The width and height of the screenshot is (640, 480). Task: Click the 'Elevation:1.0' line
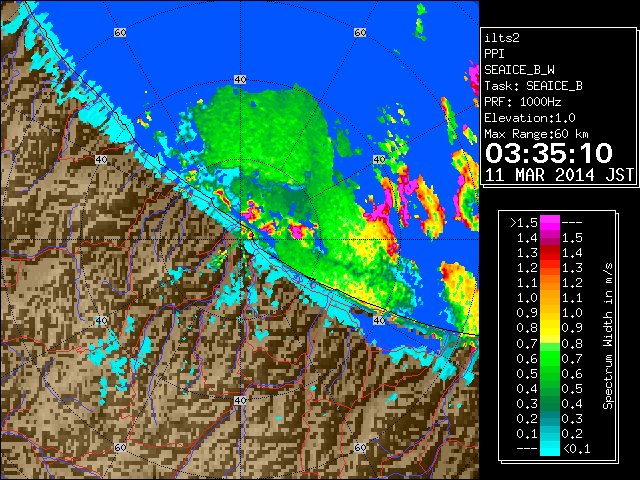point(530,118)
